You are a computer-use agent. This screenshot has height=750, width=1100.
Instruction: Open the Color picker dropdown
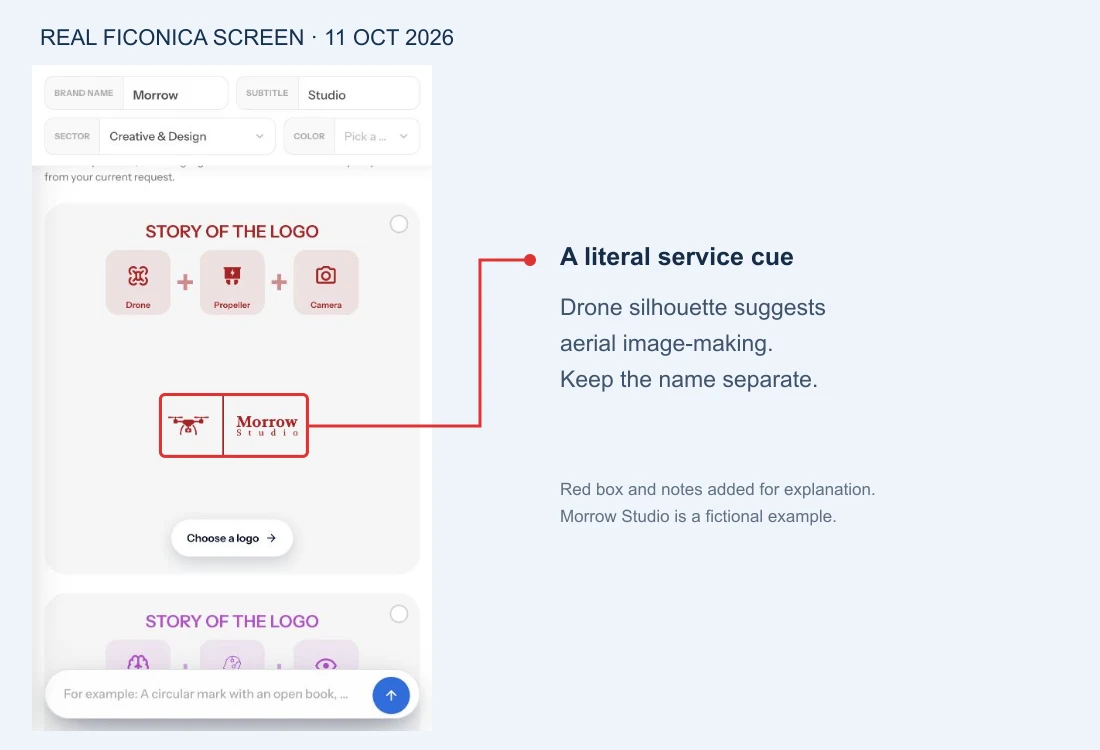(351, 136)
